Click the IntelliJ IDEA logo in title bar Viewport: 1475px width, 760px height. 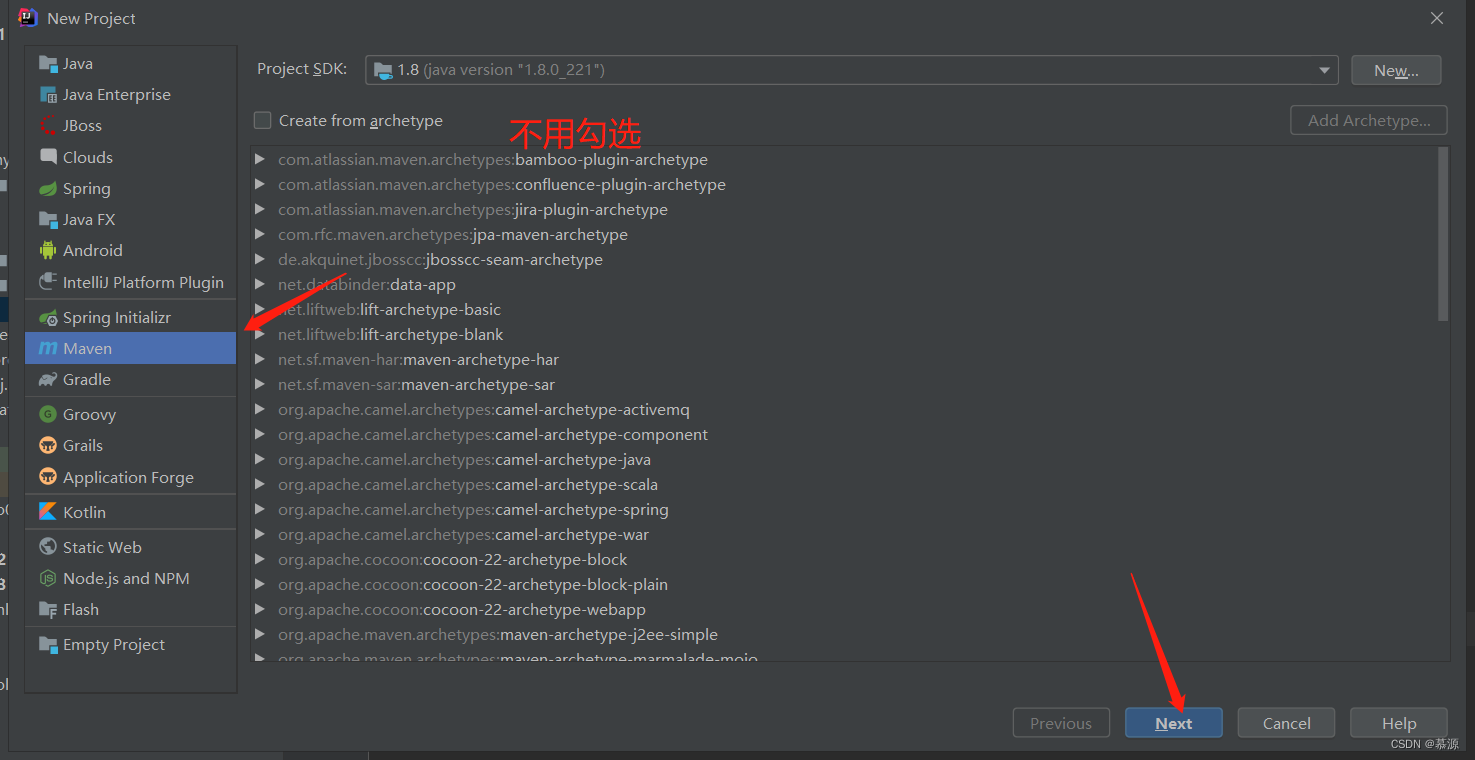28,18
